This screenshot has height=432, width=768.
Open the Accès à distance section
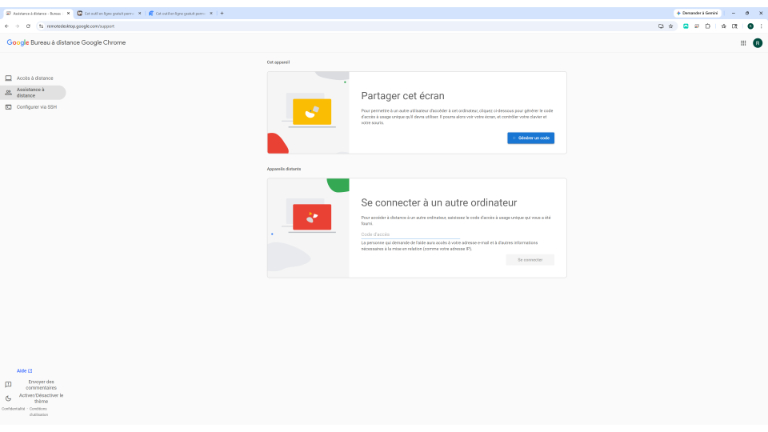(34, 78)
